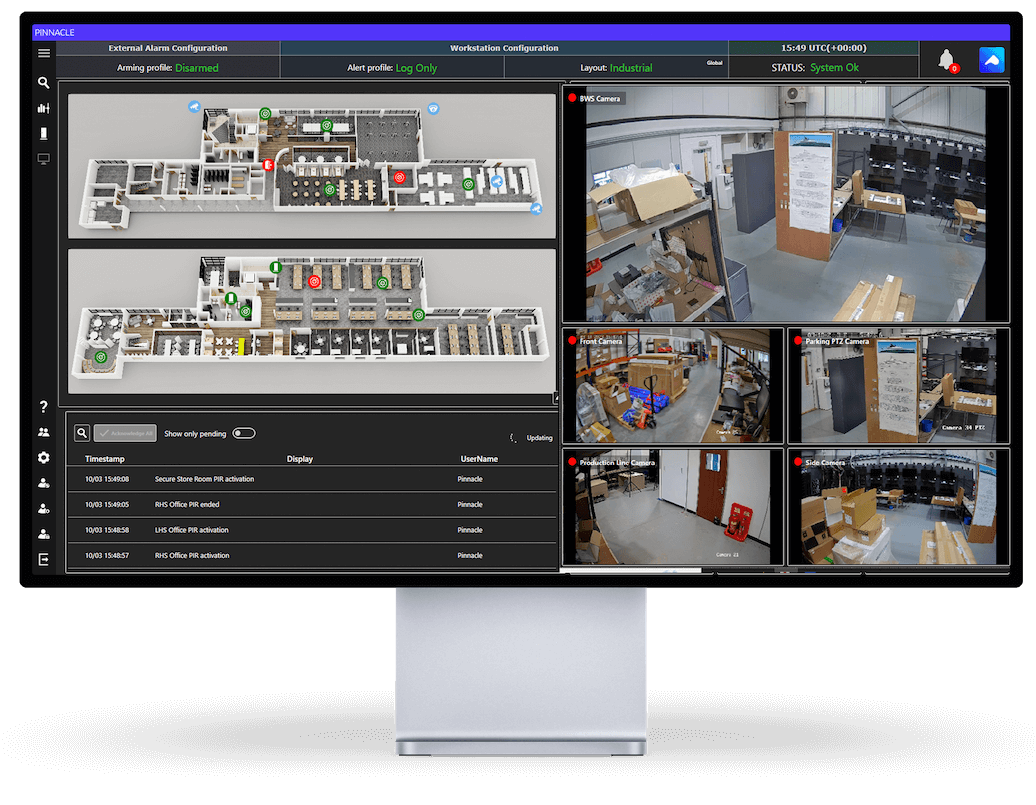Image resolution: width=1036 pixels, height=805 pixels.
Task: Open External Alarm Configuration tab
Action: (x=168, y=48)
